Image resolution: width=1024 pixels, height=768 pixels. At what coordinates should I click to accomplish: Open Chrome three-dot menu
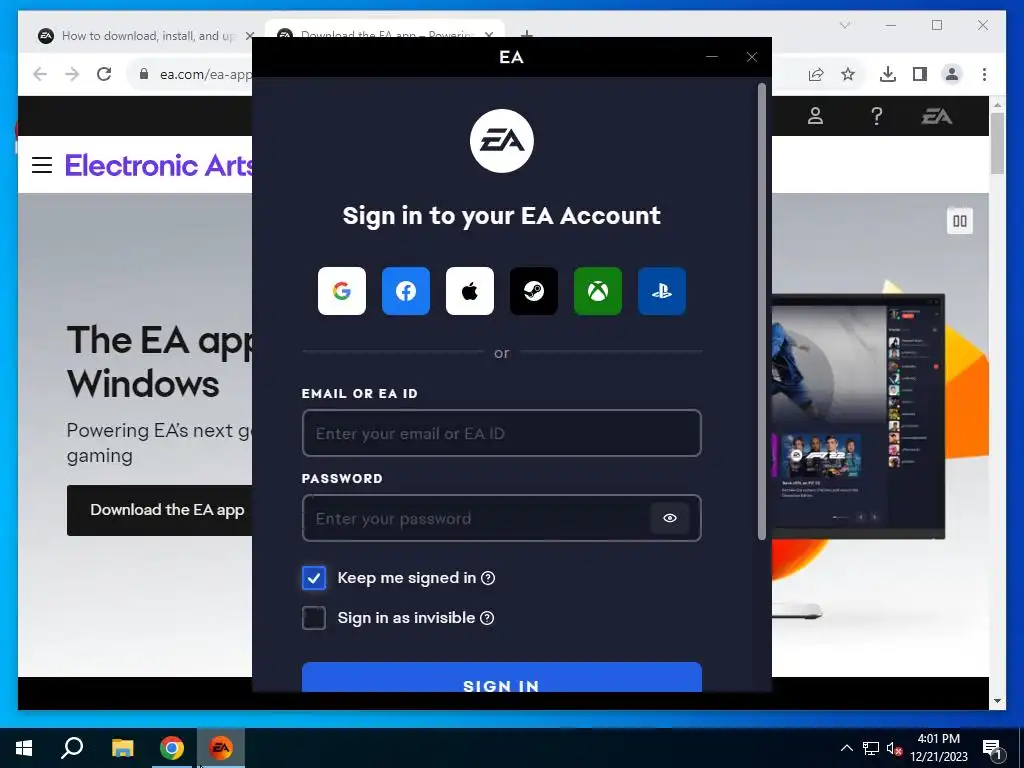point(984,74)
